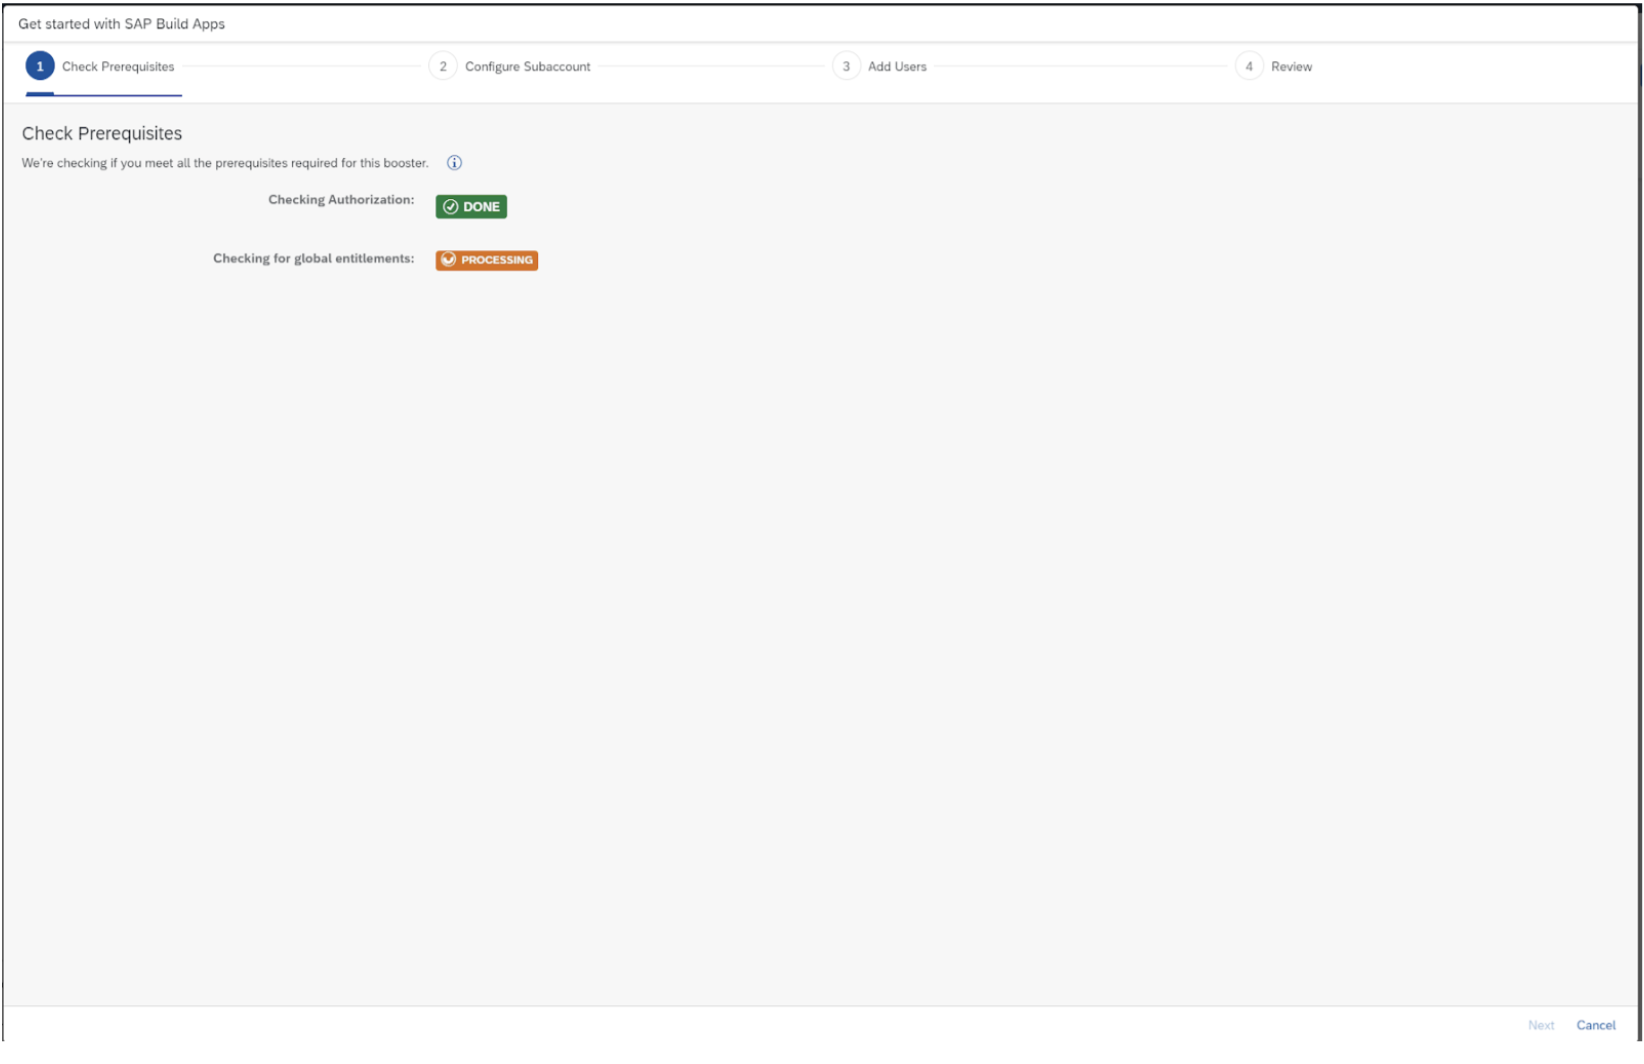
Task: Click the Check Prerequisites page heading
Action: click(101, 132)
